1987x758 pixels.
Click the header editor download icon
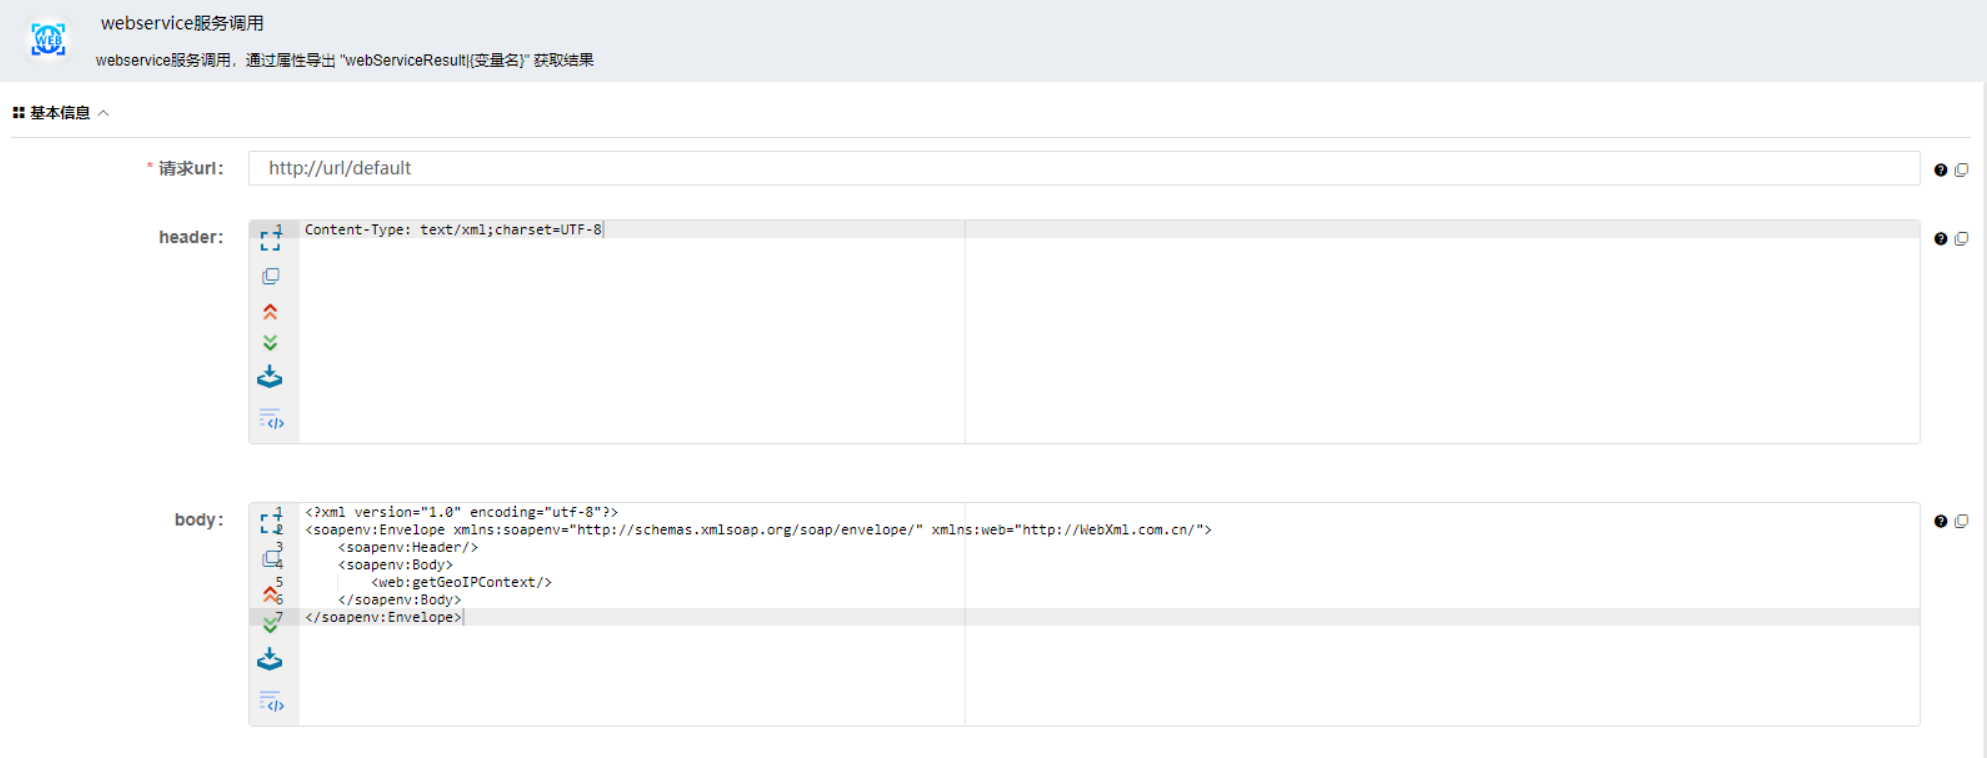click(x=270, y=378)
